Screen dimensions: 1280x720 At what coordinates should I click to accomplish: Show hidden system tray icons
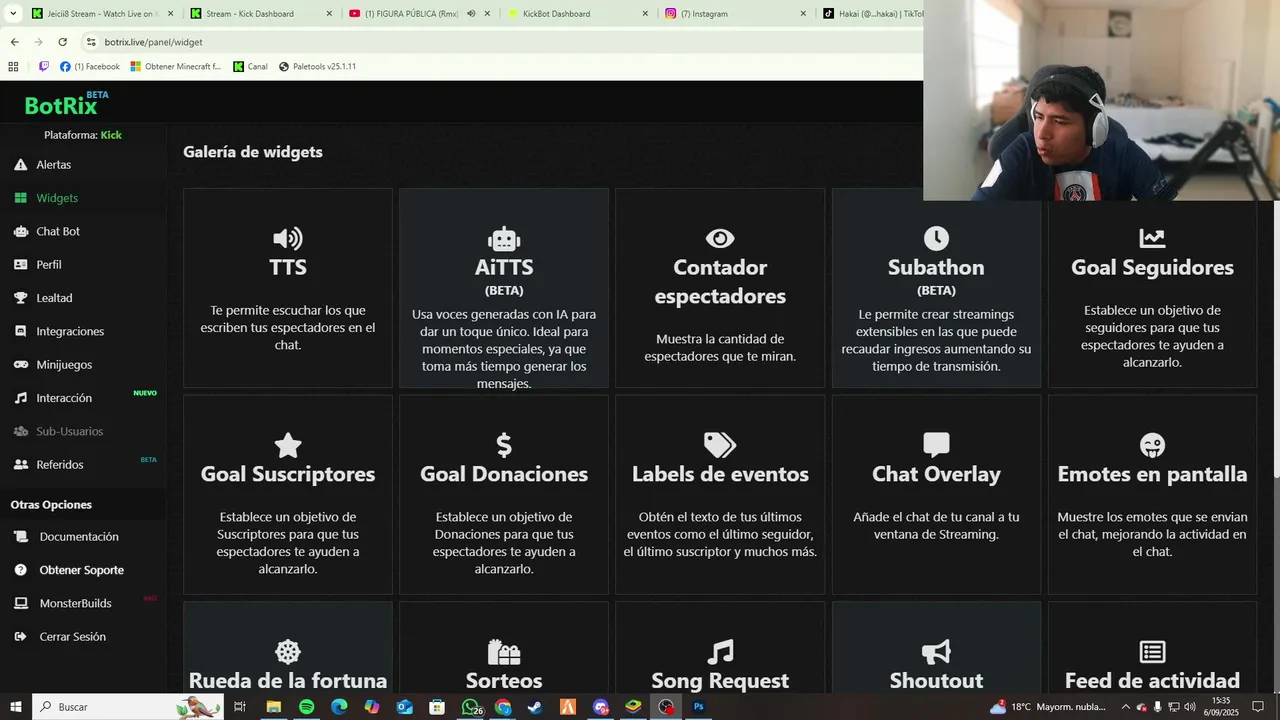[x=1126, y=707]
